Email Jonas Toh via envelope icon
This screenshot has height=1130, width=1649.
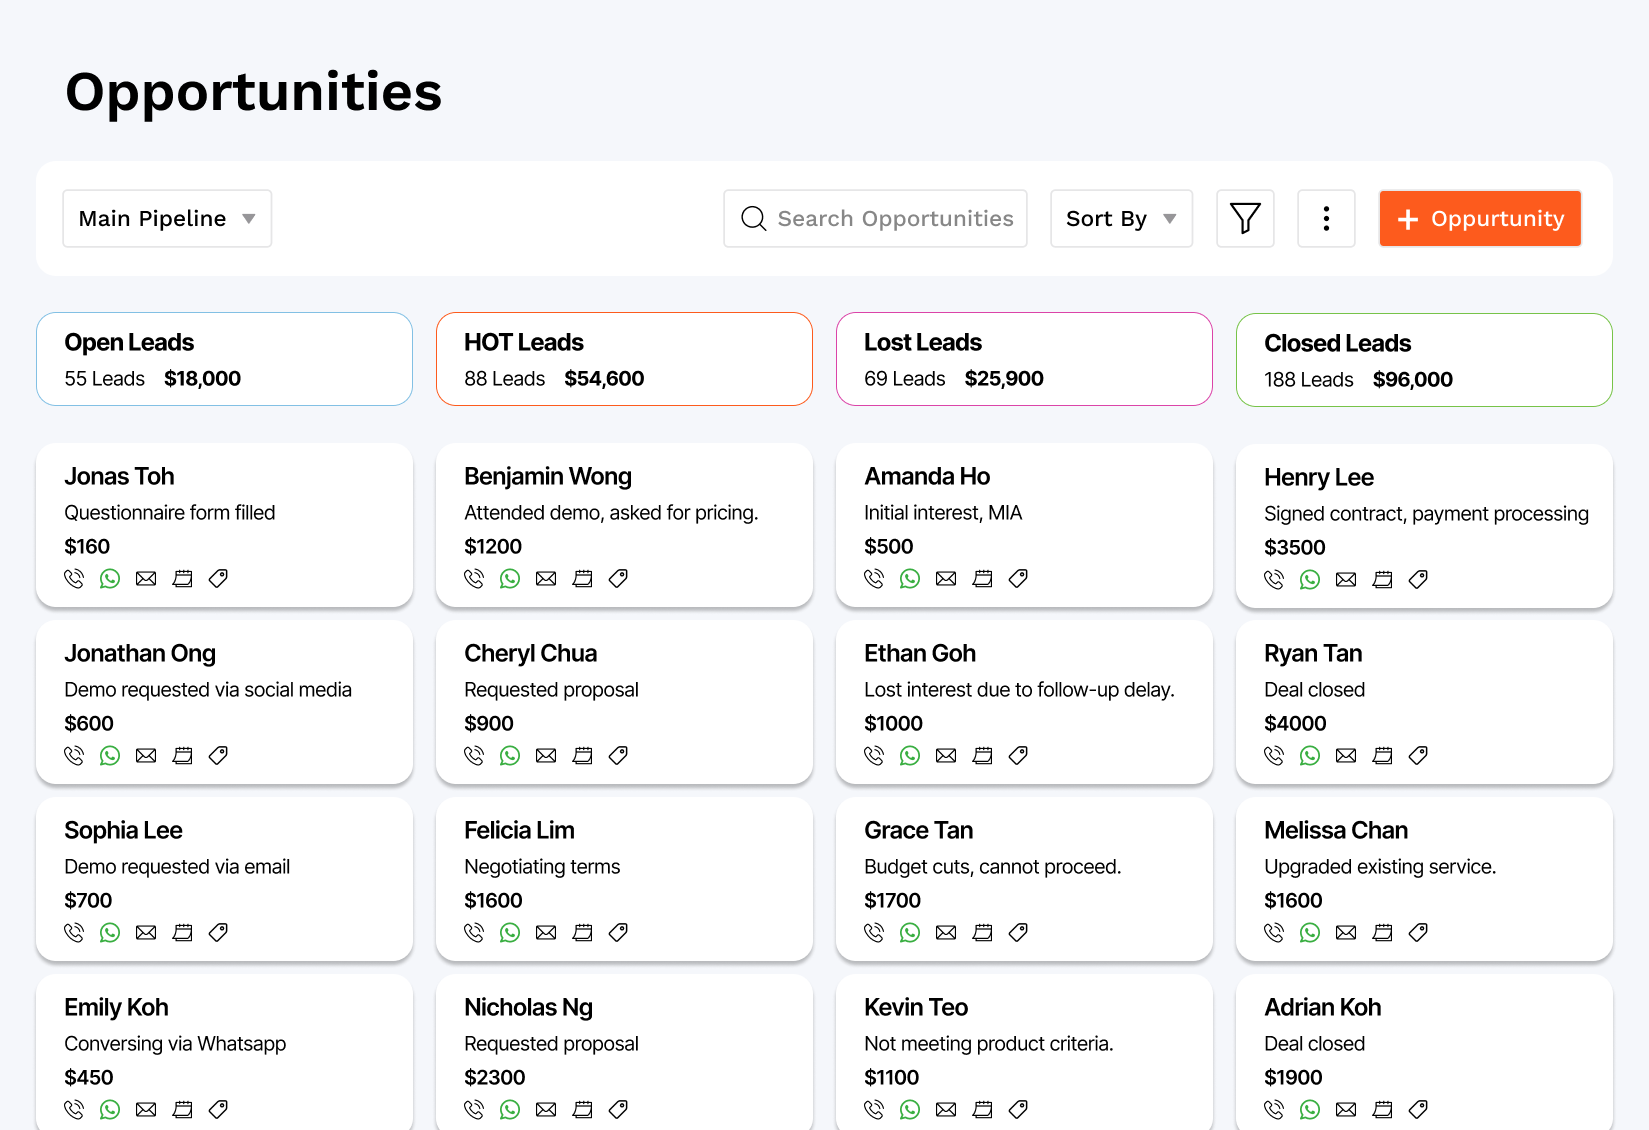[x=146, y=578]
